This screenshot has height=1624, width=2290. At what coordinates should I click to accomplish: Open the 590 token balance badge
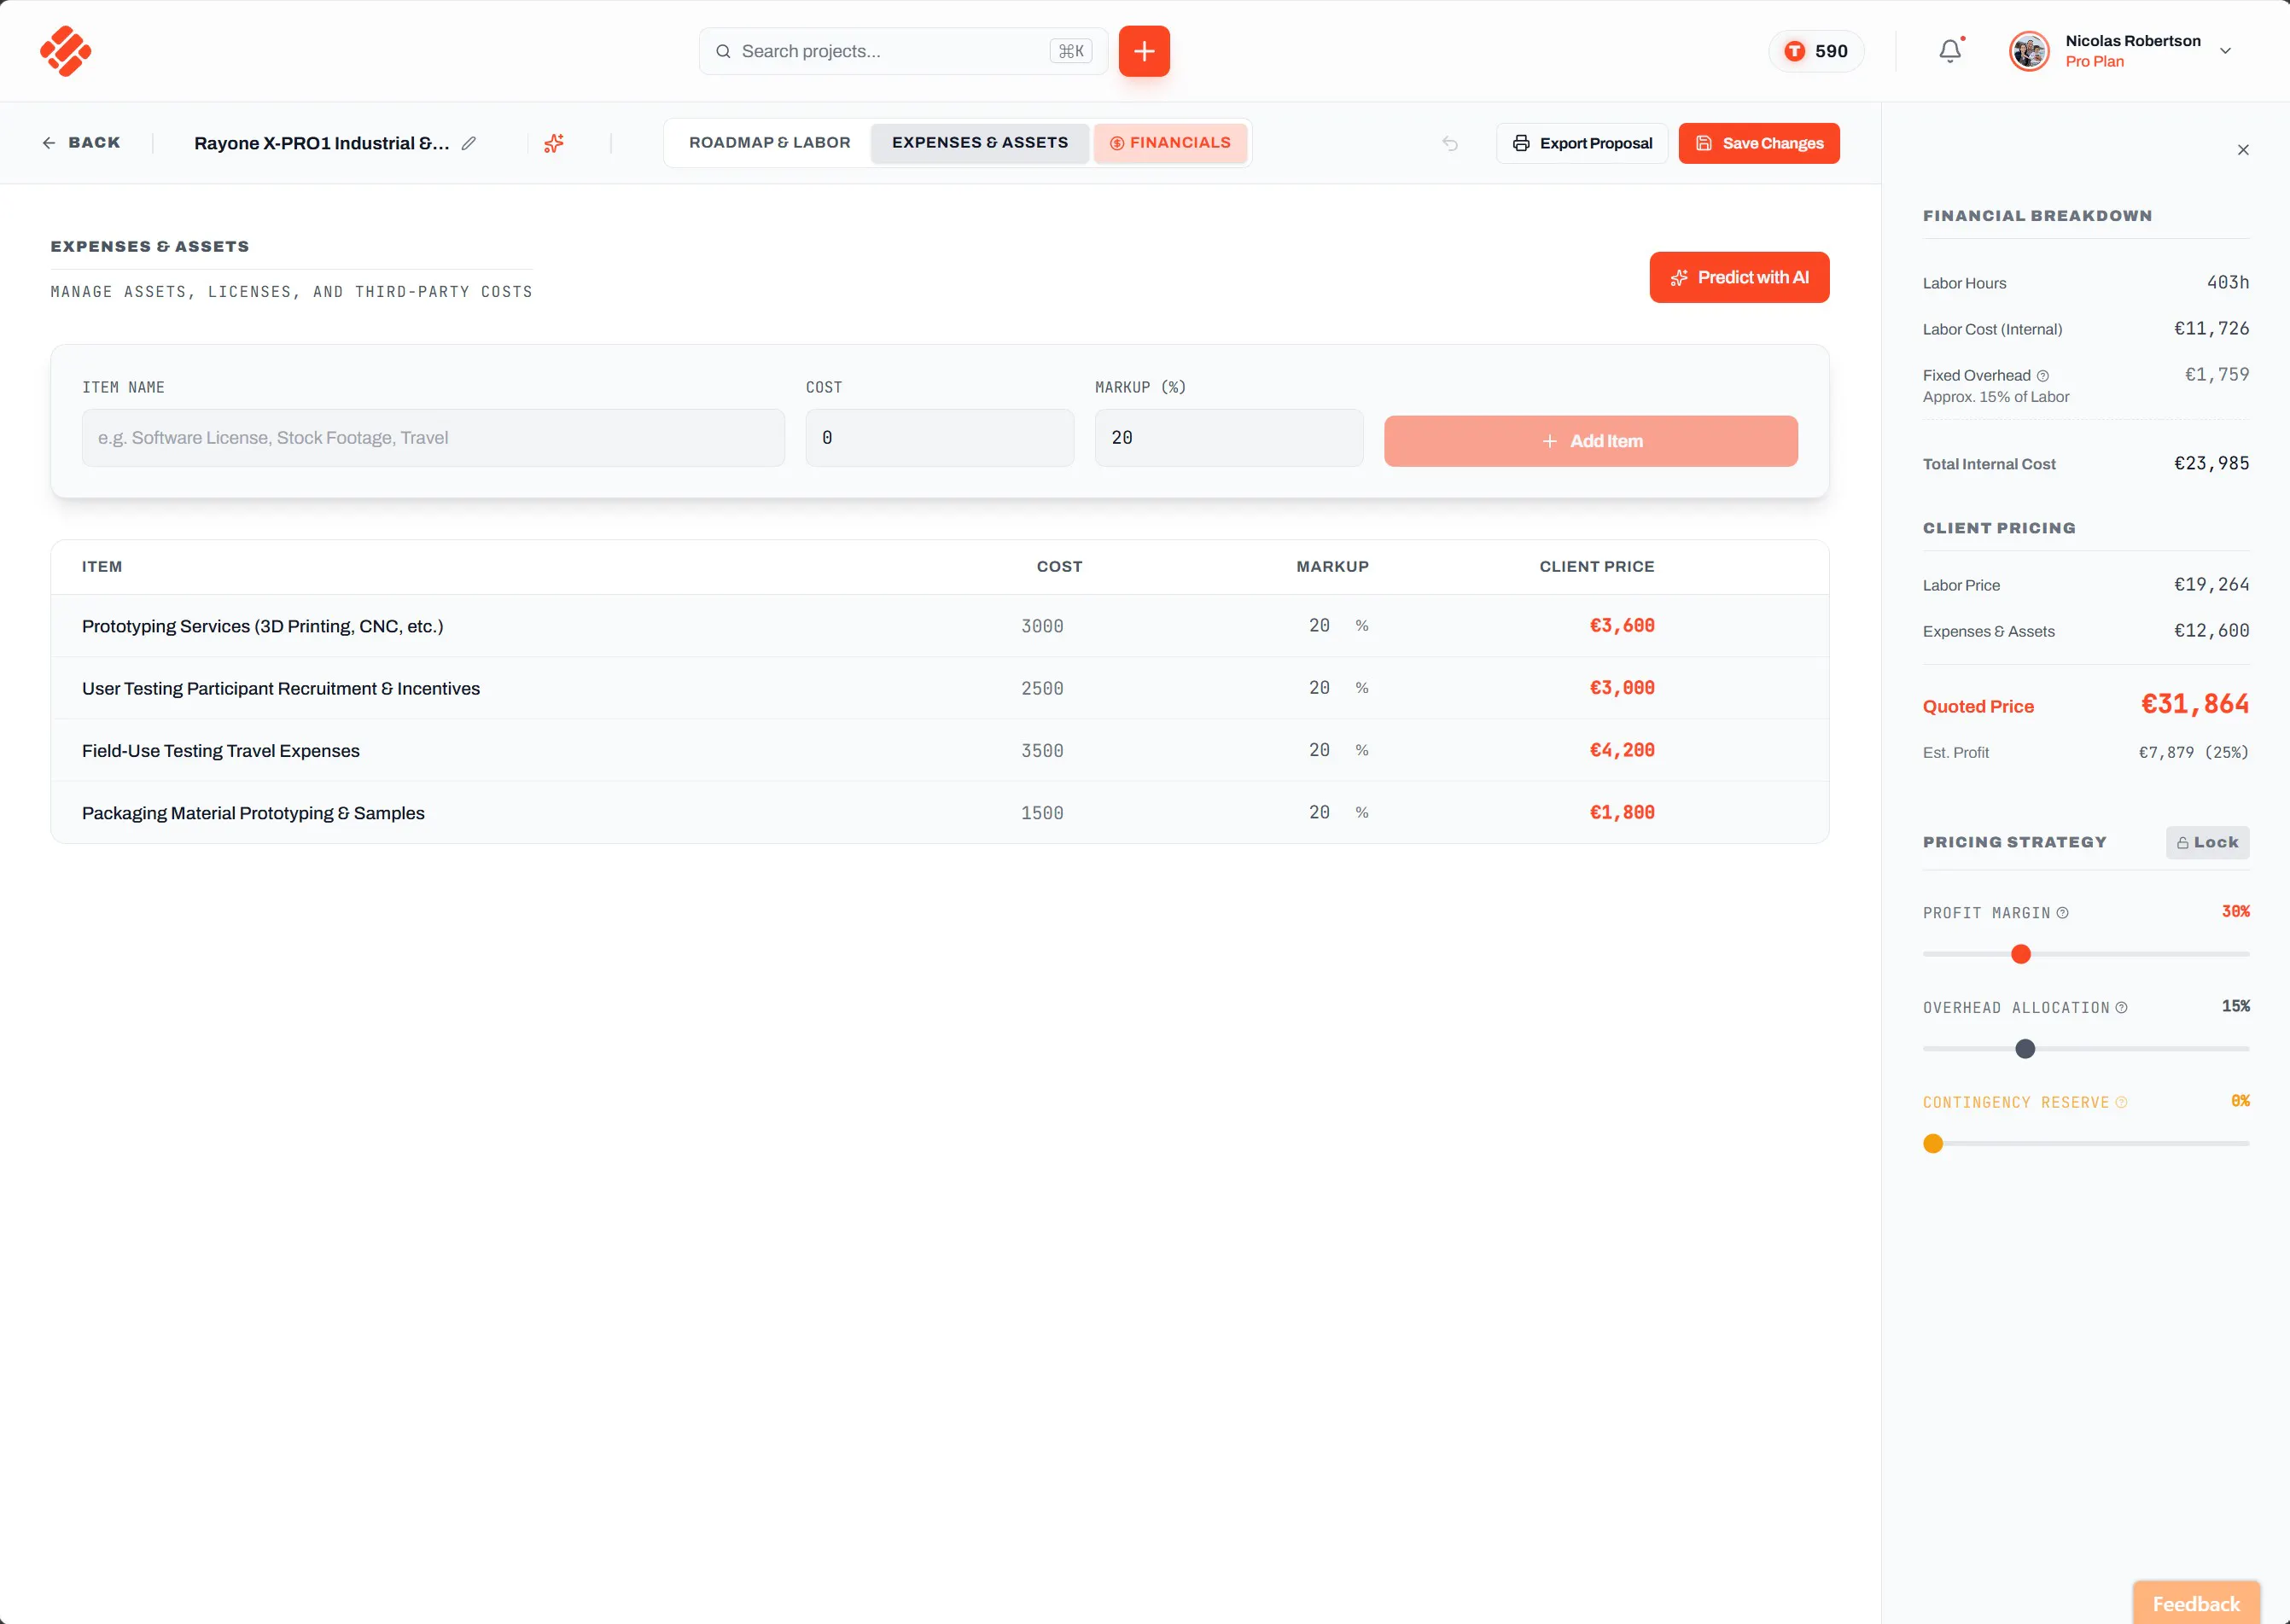point(1816,51)
